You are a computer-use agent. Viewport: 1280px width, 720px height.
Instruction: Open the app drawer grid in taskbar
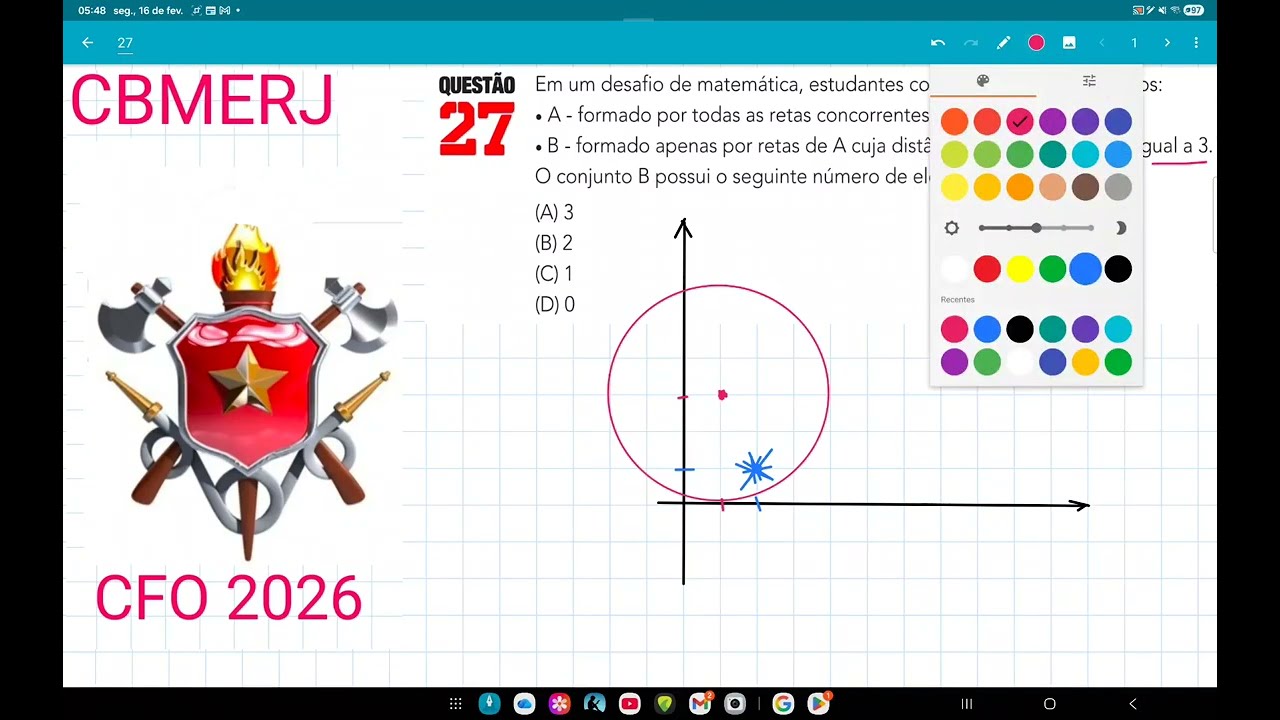tap(455, 704)
